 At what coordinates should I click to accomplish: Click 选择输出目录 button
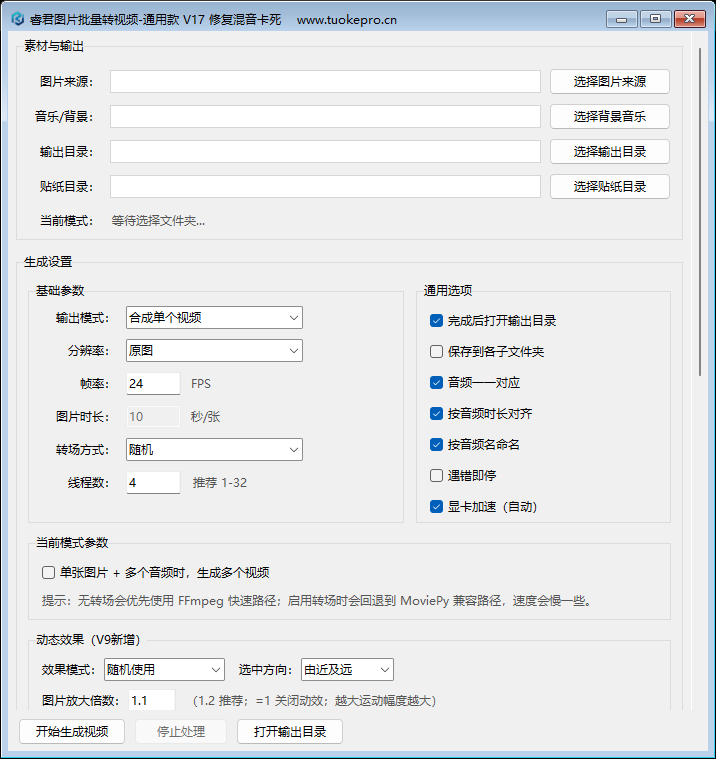[609, 152]
